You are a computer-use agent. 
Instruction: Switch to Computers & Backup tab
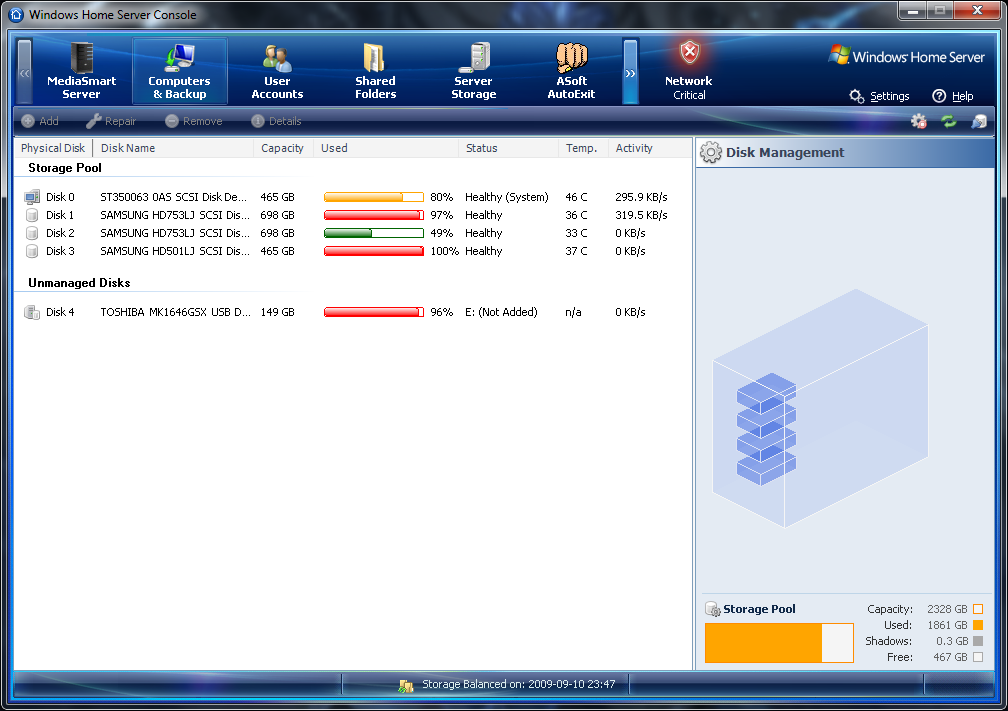point(179,71)
